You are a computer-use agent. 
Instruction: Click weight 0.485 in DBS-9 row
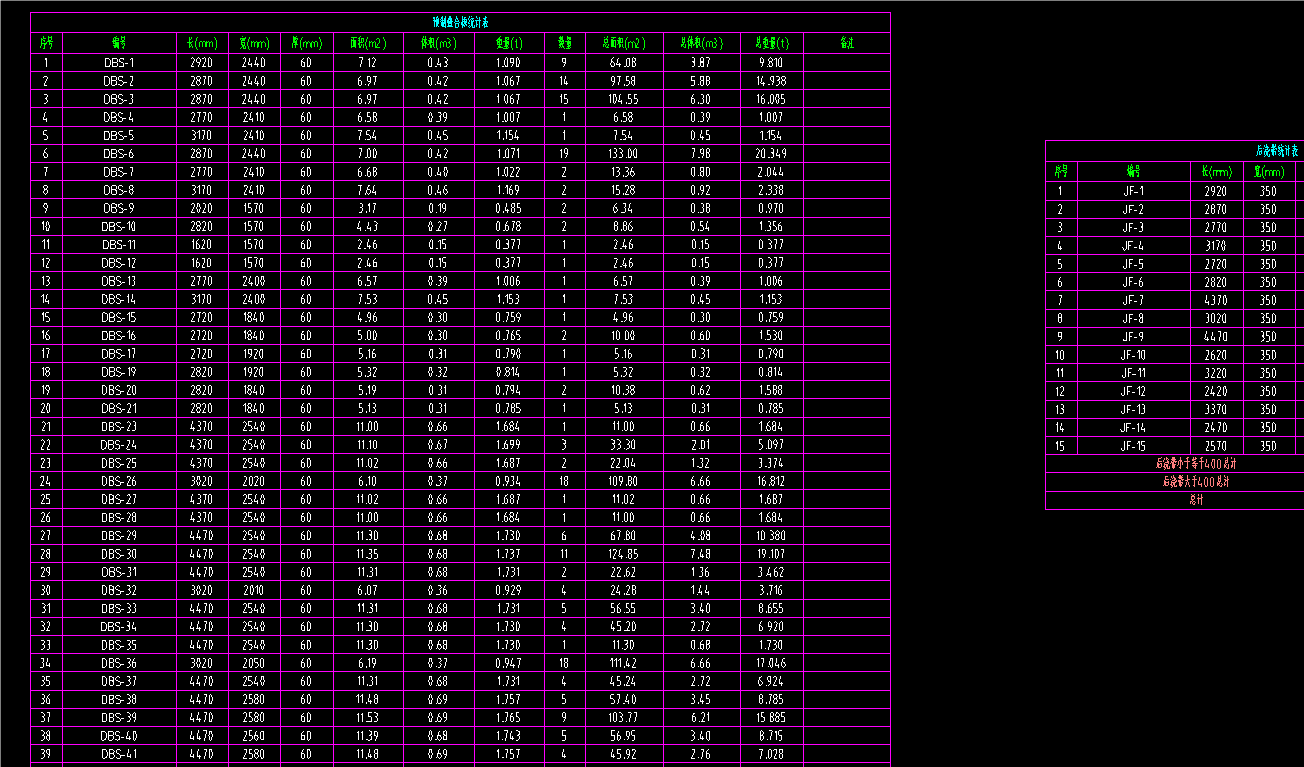point(508,208)
